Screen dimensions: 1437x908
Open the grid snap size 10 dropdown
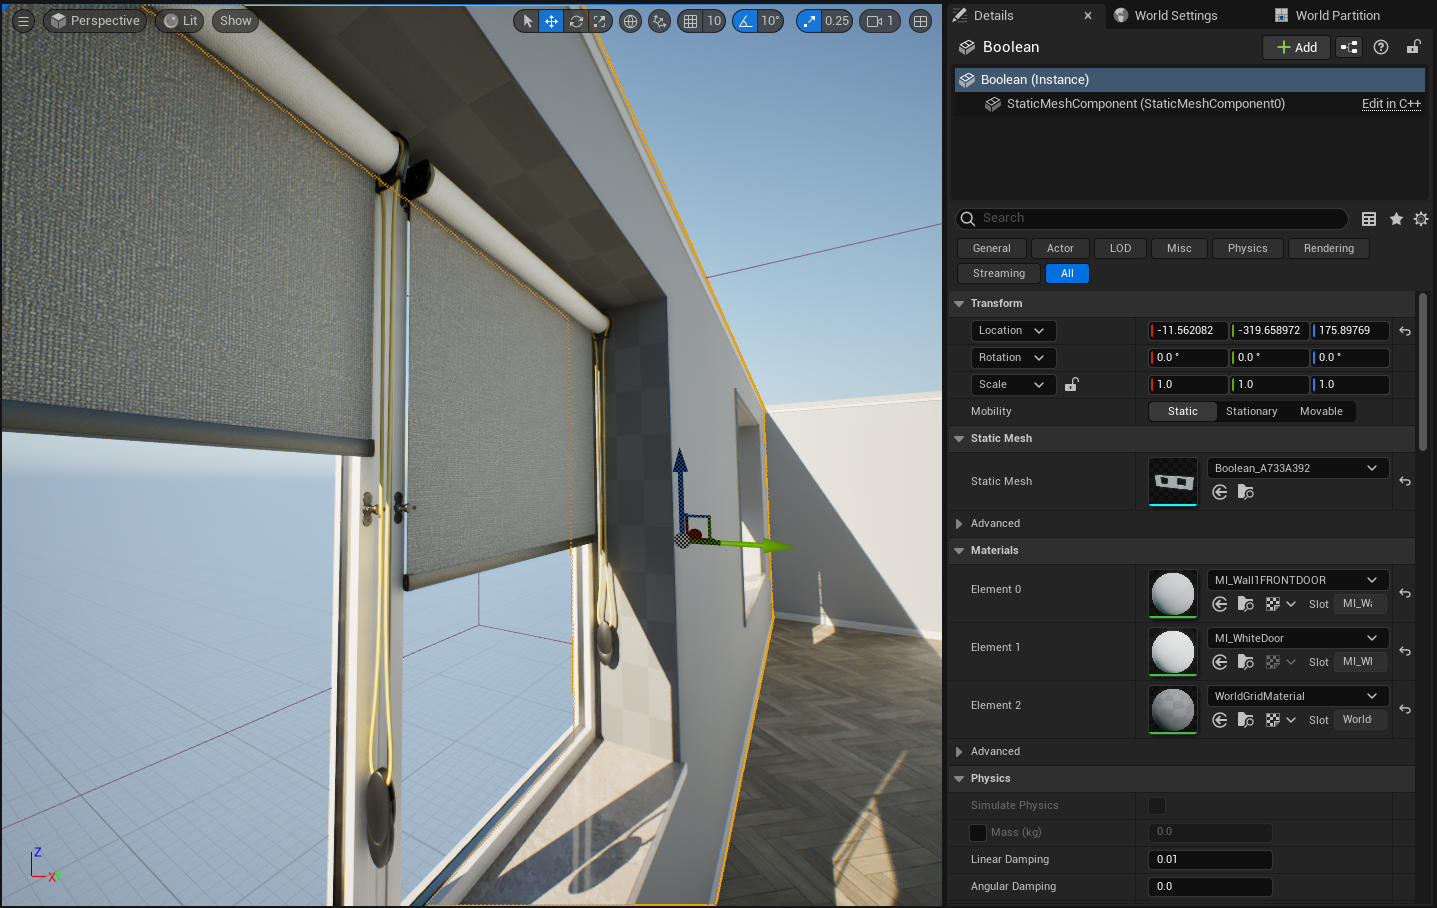click(x=714, y=21)
